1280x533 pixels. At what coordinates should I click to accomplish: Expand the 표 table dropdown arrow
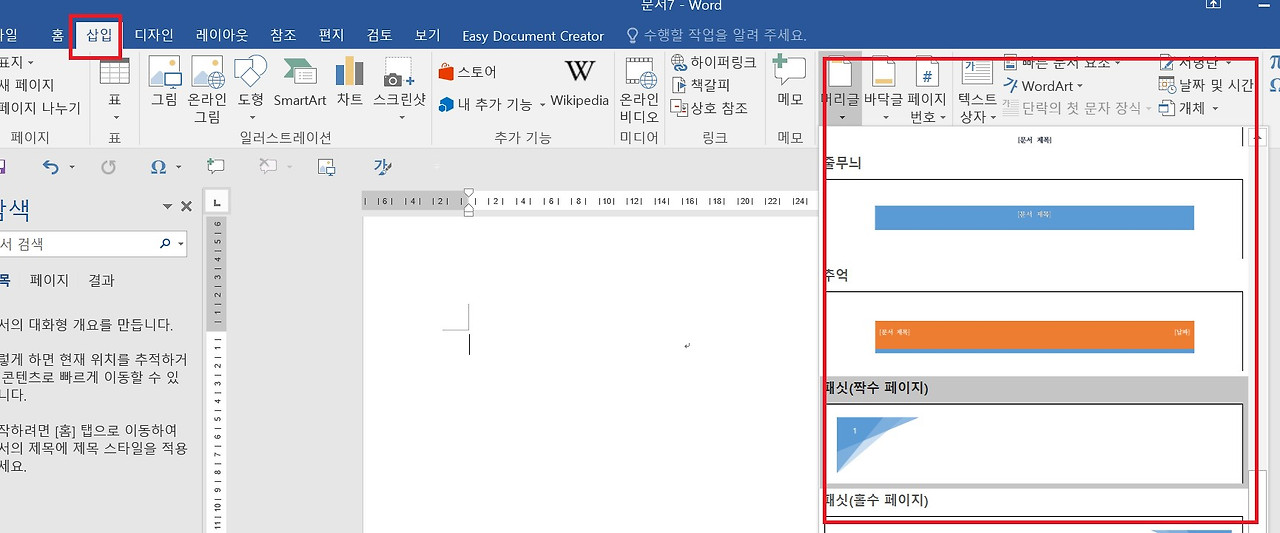[x=115, y=117]
